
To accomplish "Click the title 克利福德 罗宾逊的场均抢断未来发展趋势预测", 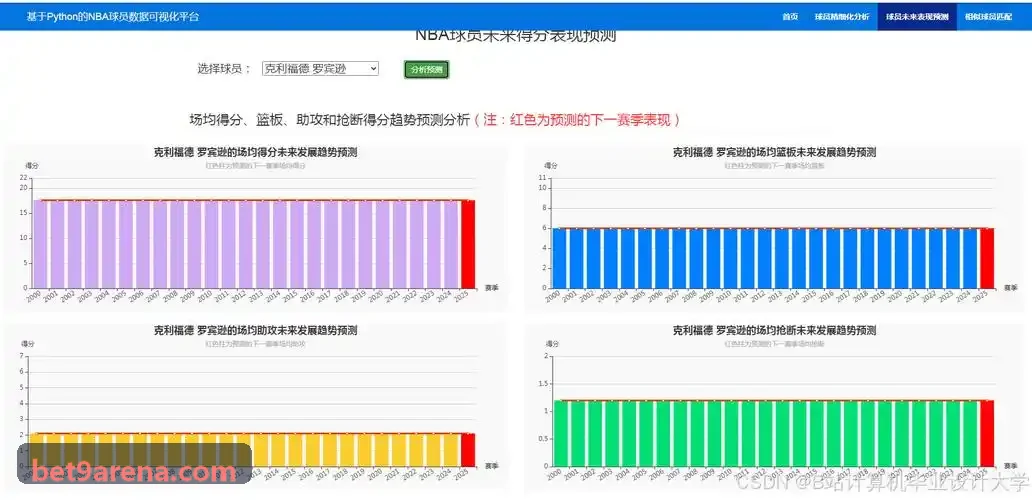I will [774, 330].
